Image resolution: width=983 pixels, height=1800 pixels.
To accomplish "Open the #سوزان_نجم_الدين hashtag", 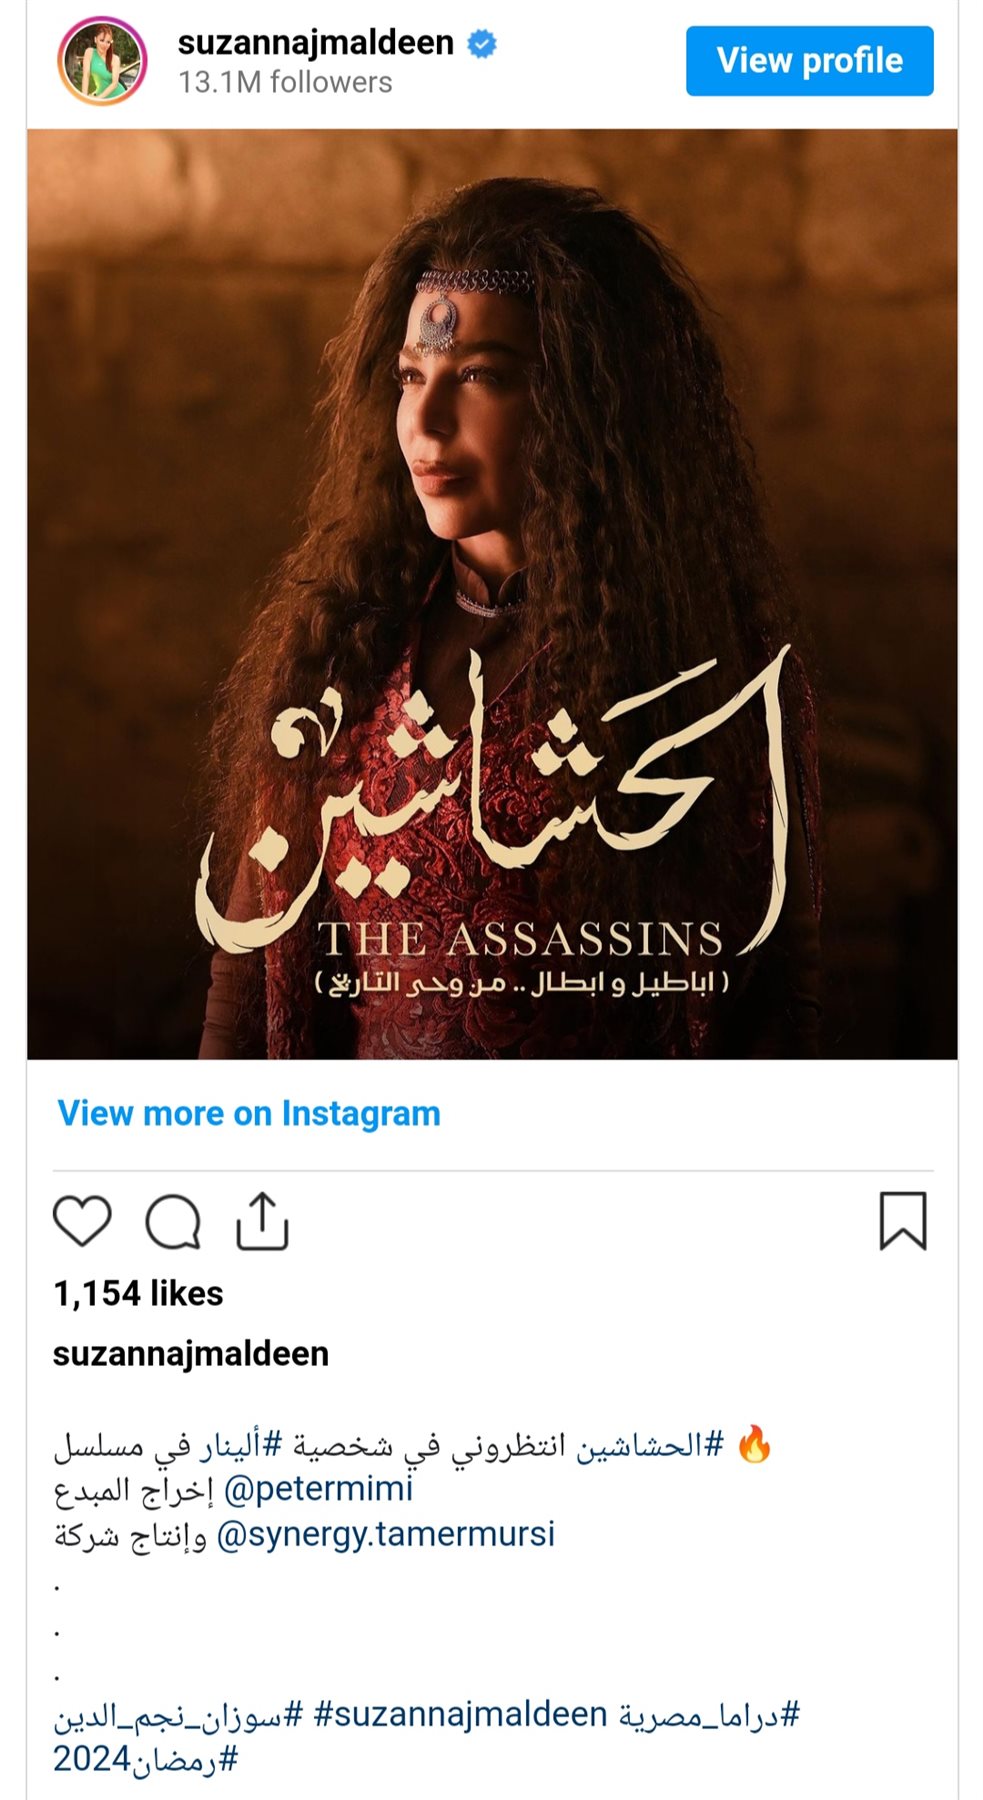I will [178, 1715].
